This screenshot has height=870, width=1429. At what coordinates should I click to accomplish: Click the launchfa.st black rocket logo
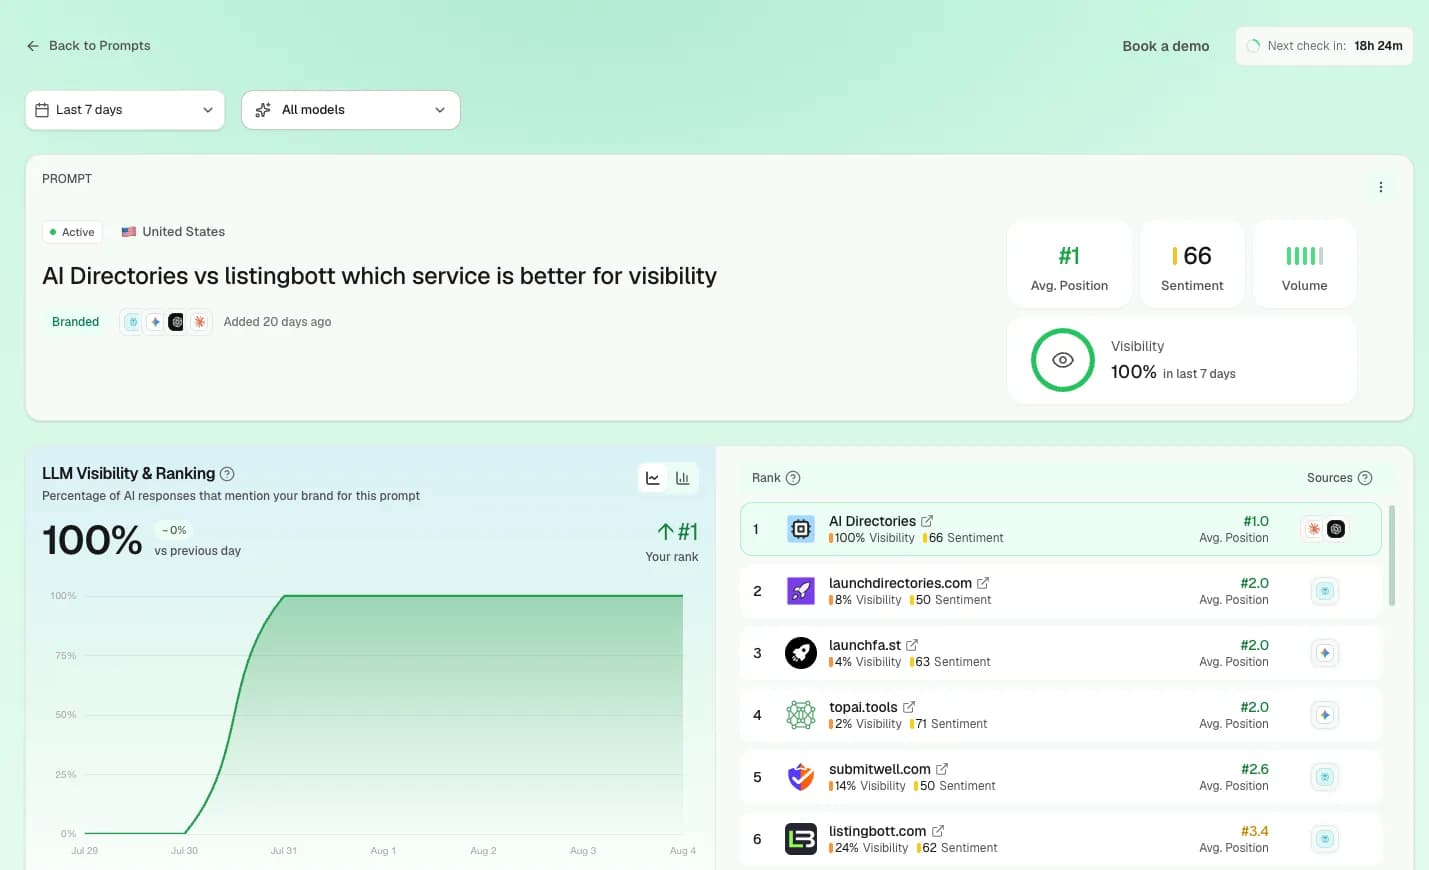[801, 653]
